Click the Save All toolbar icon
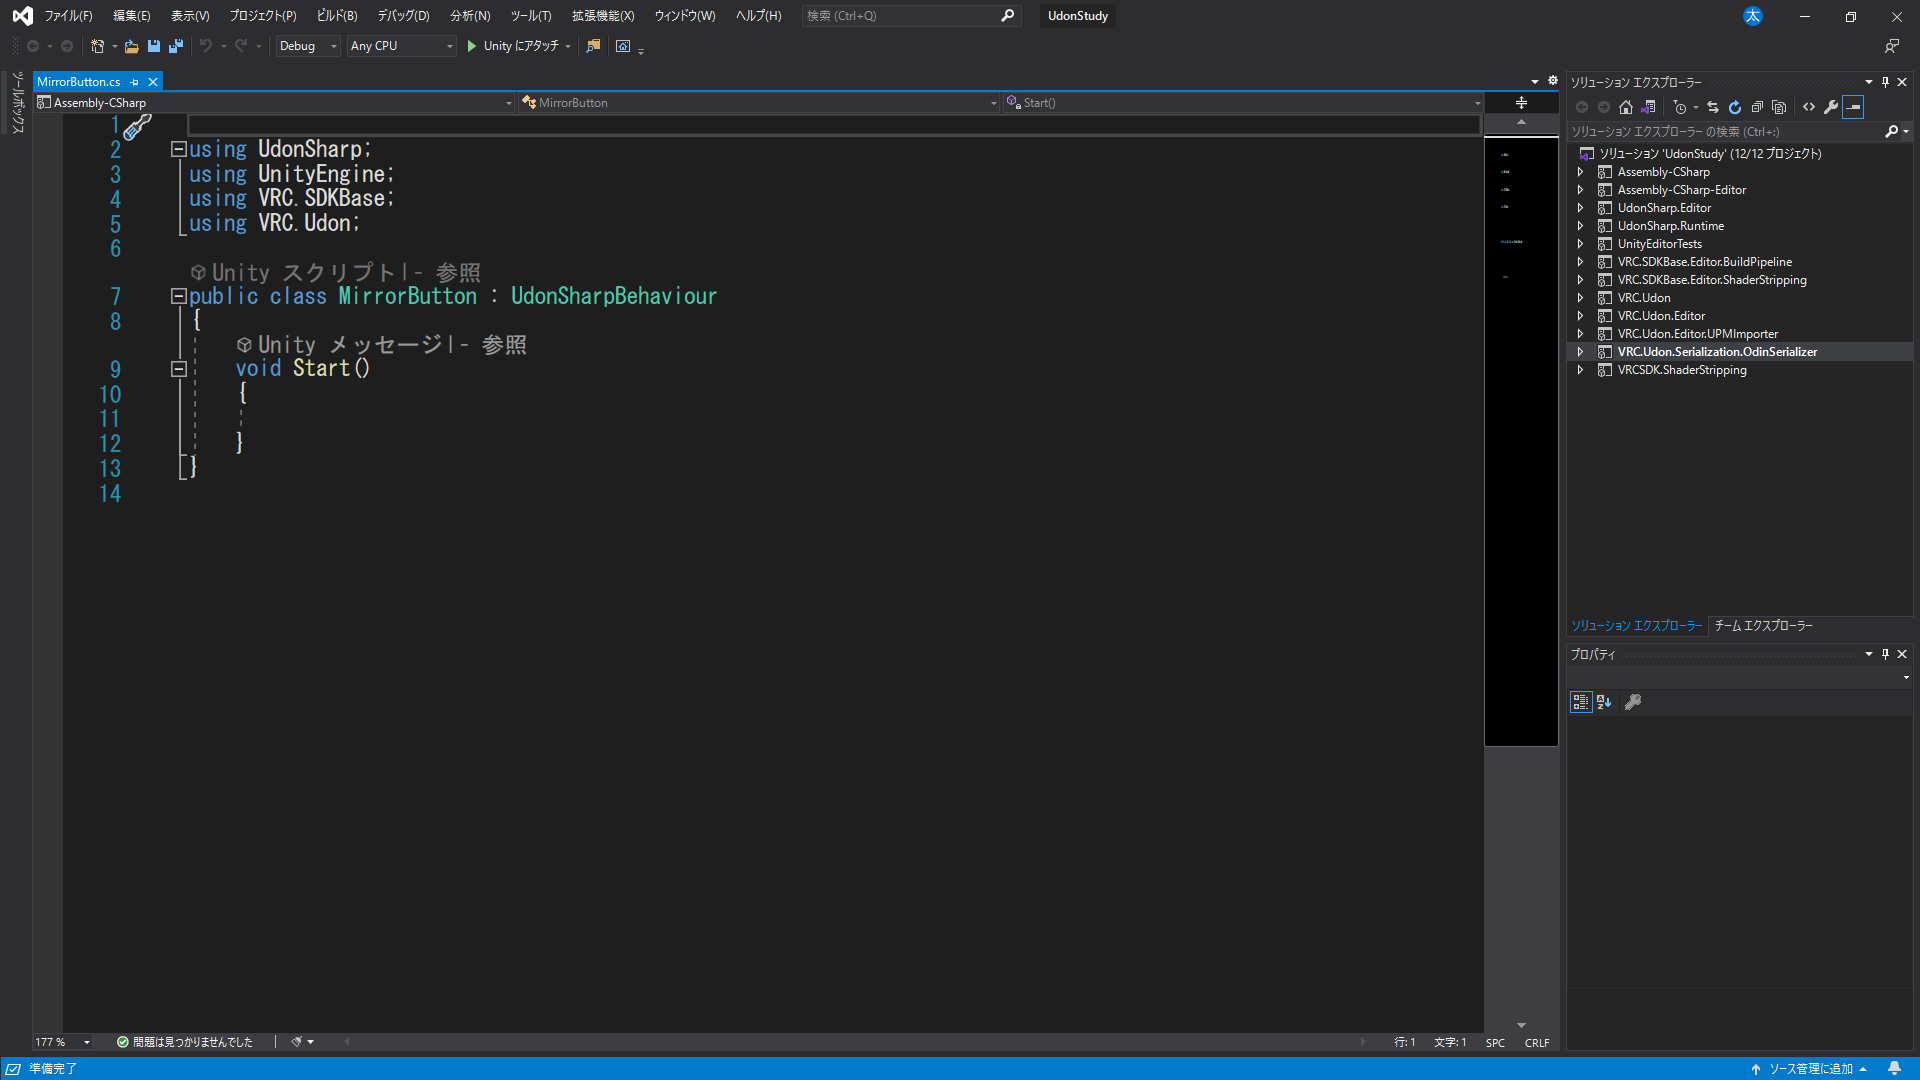 [x=176, y=46]
